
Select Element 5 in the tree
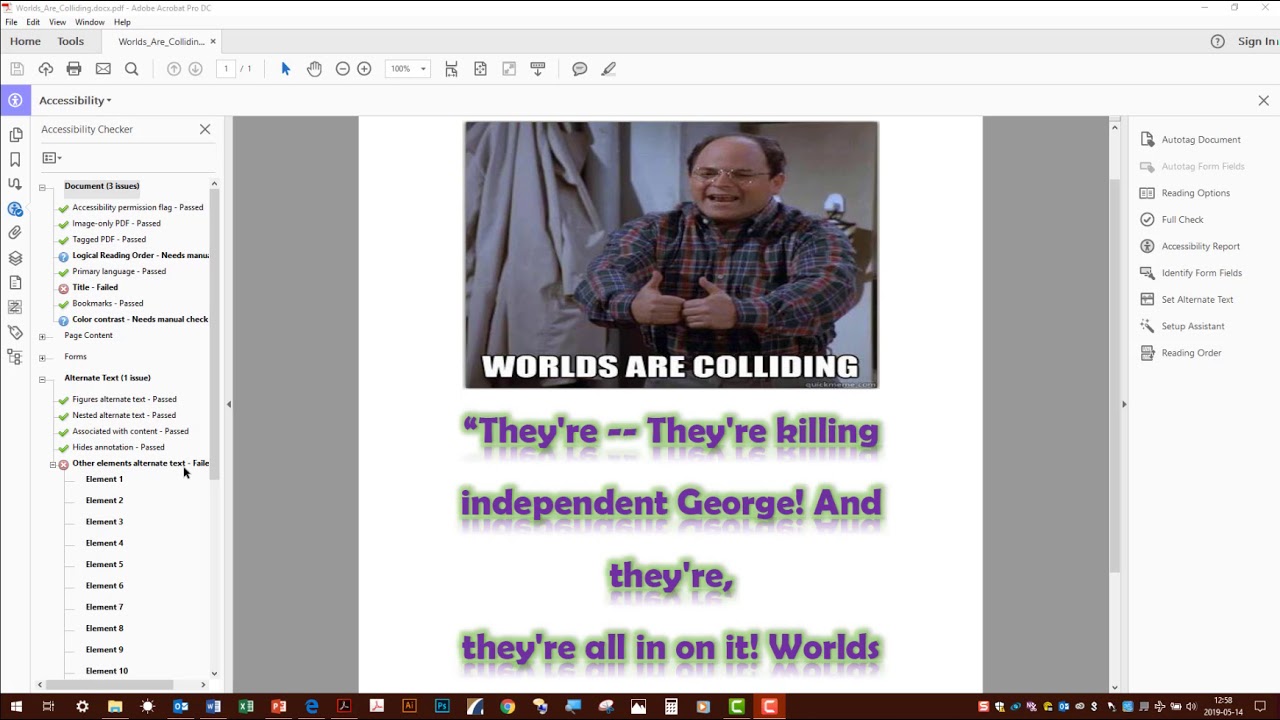pos(104,564)
